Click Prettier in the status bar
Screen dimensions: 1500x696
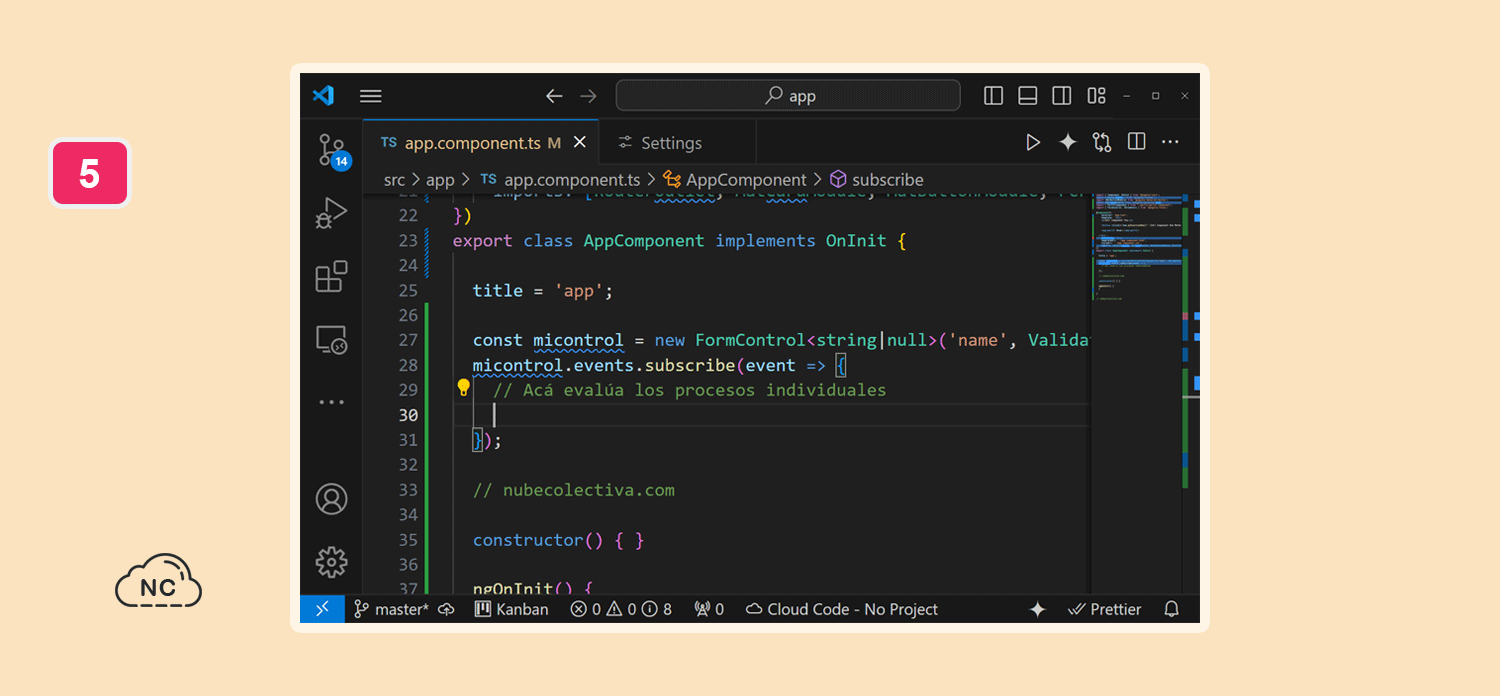coord(1104,609)
